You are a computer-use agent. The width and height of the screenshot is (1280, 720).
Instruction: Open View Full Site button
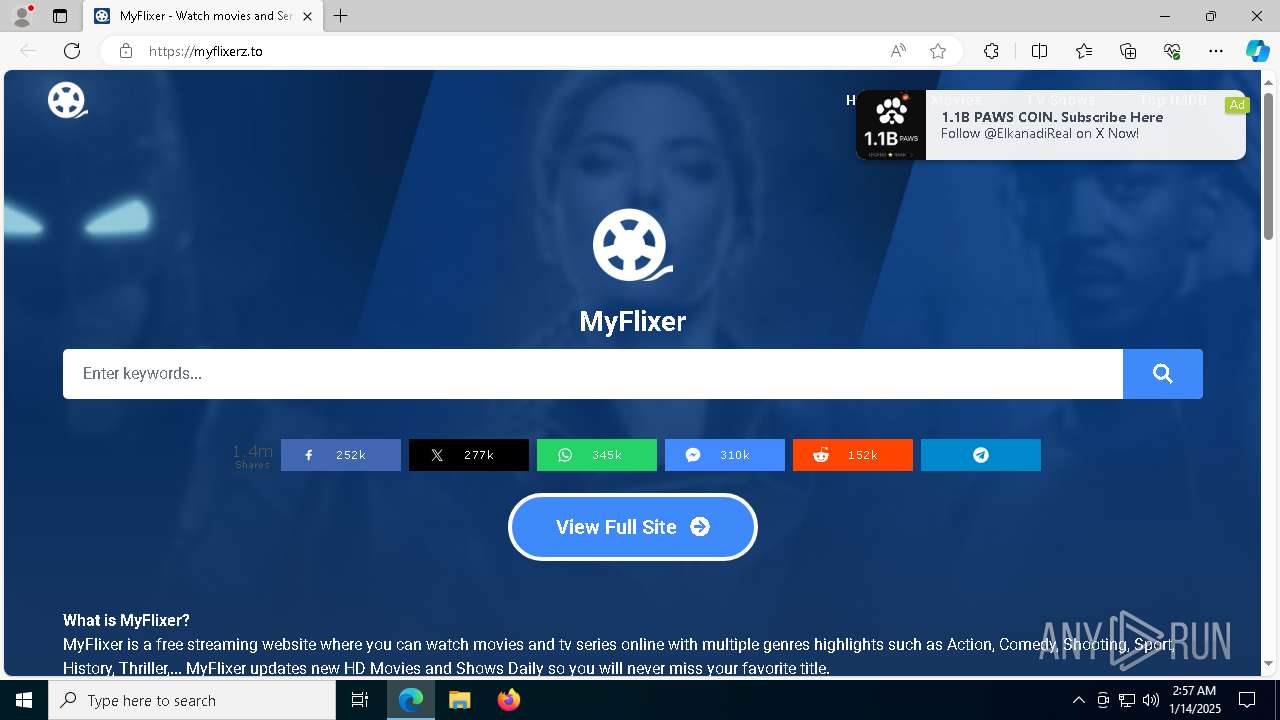tap(633, 527)
